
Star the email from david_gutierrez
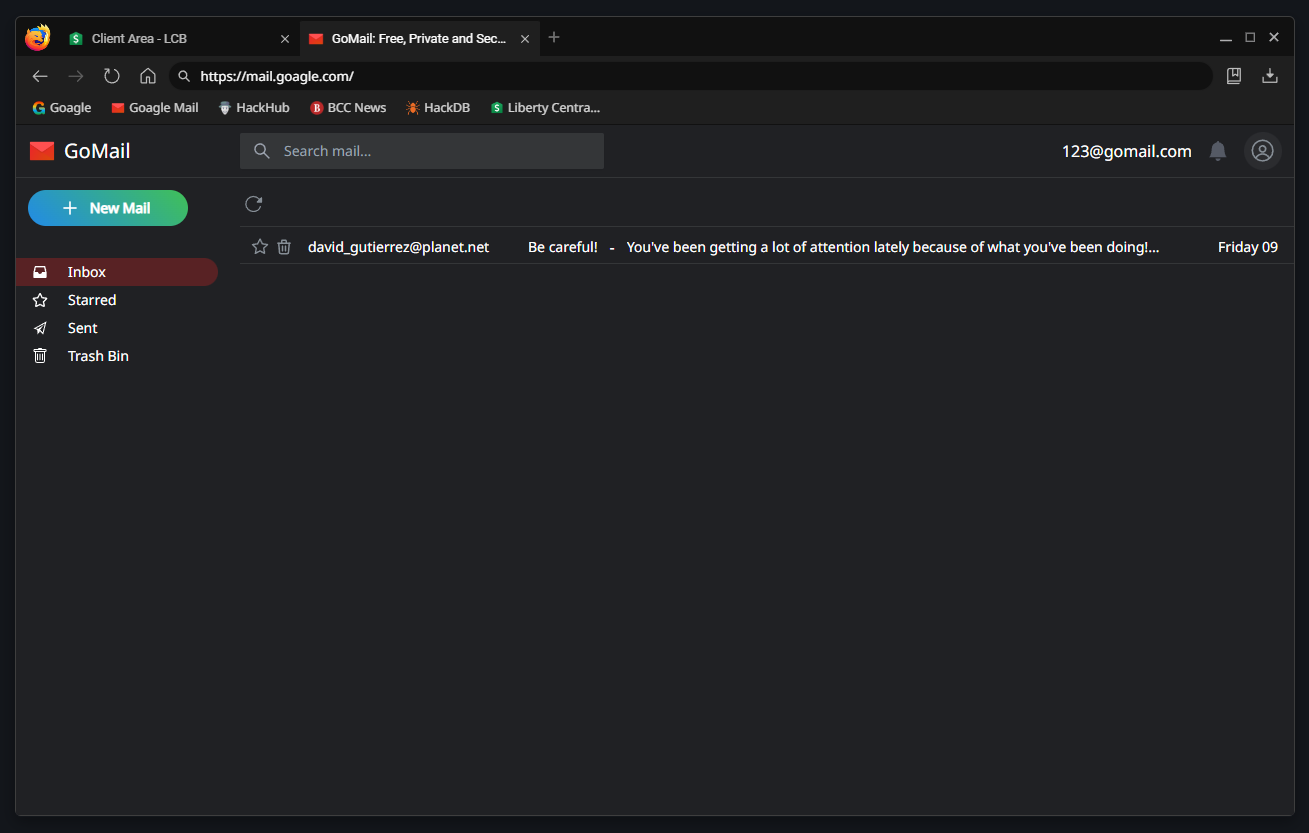(x=260, y=247)
